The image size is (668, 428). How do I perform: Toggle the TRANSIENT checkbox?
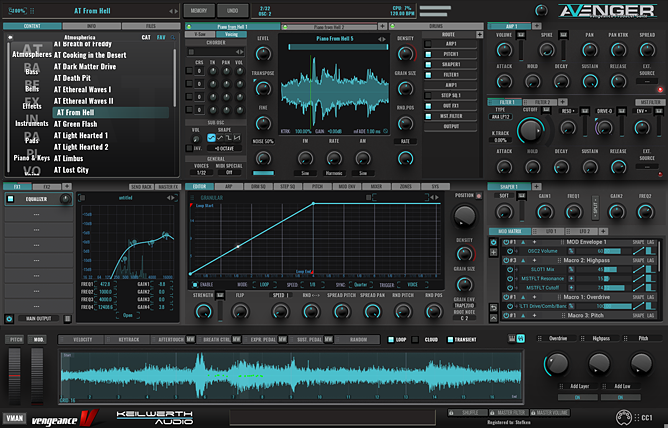click(x=450, y=339)
